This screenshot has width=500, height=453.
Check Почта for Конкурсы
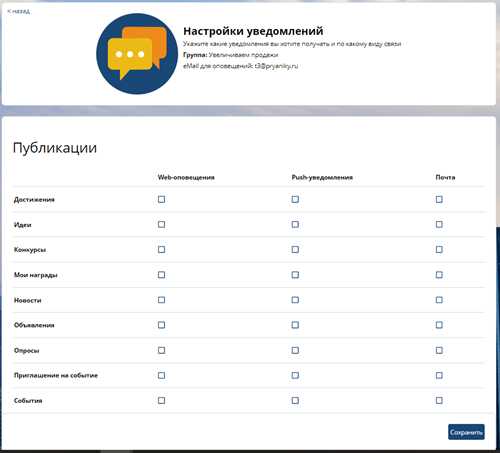point(439,249)
